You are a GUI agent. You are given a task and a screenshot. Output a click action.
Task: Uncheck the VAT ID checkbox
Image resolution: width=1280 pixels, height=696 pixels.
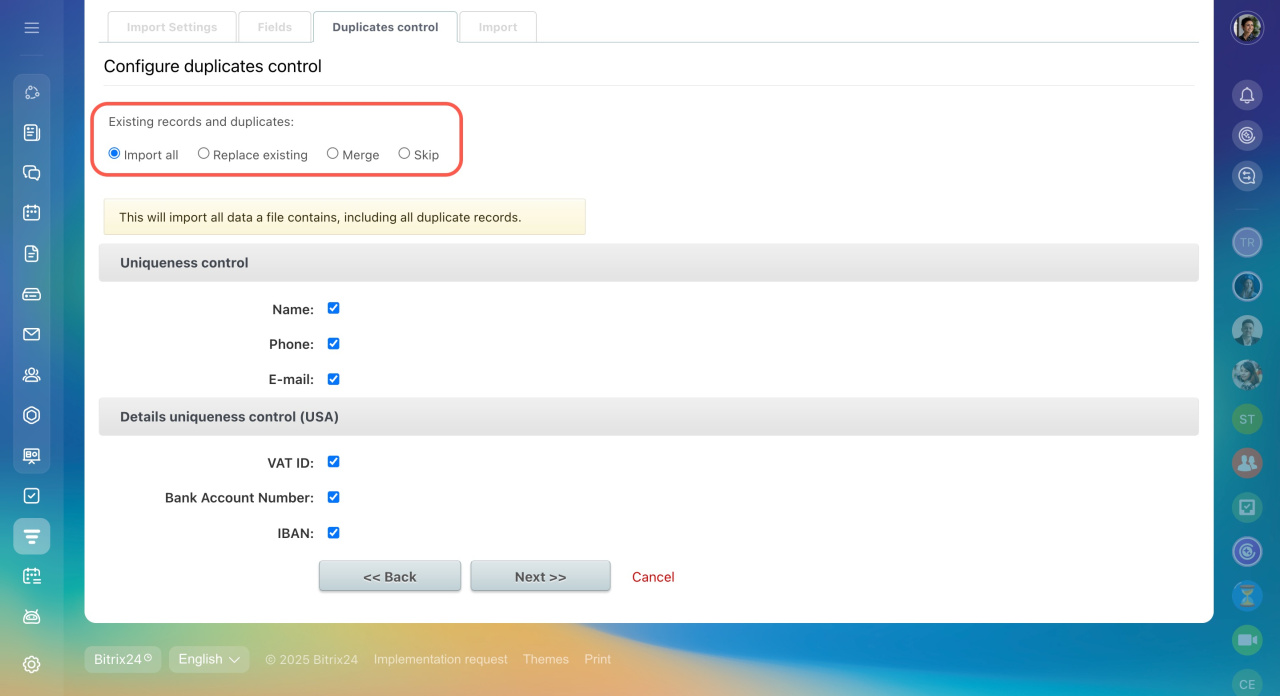[x=334, y=462]
